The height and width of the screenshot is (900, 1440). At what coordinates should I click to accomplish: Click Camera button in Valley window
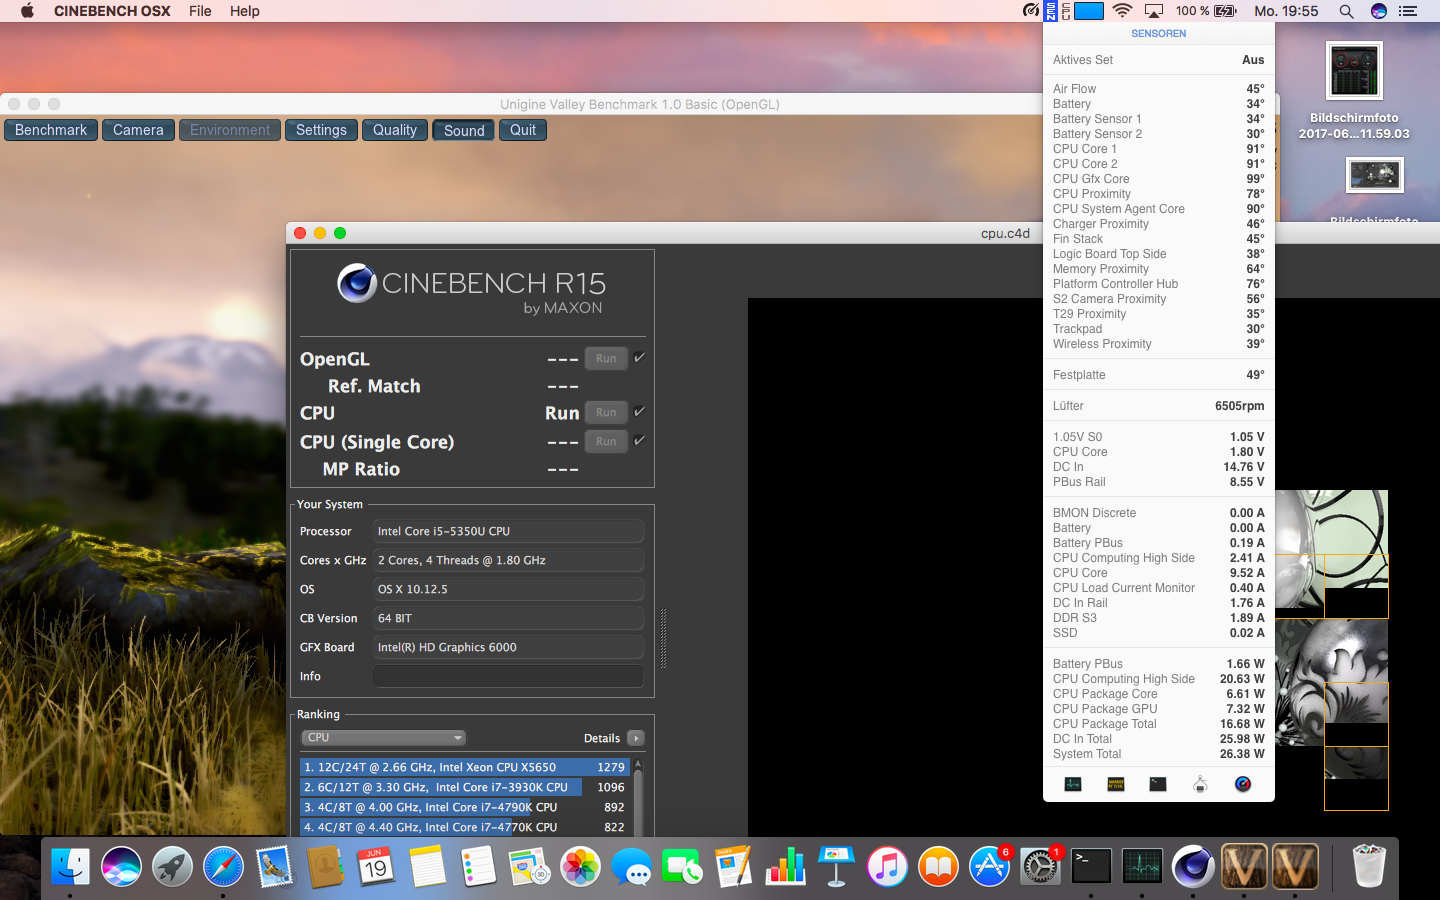(138, 130)
